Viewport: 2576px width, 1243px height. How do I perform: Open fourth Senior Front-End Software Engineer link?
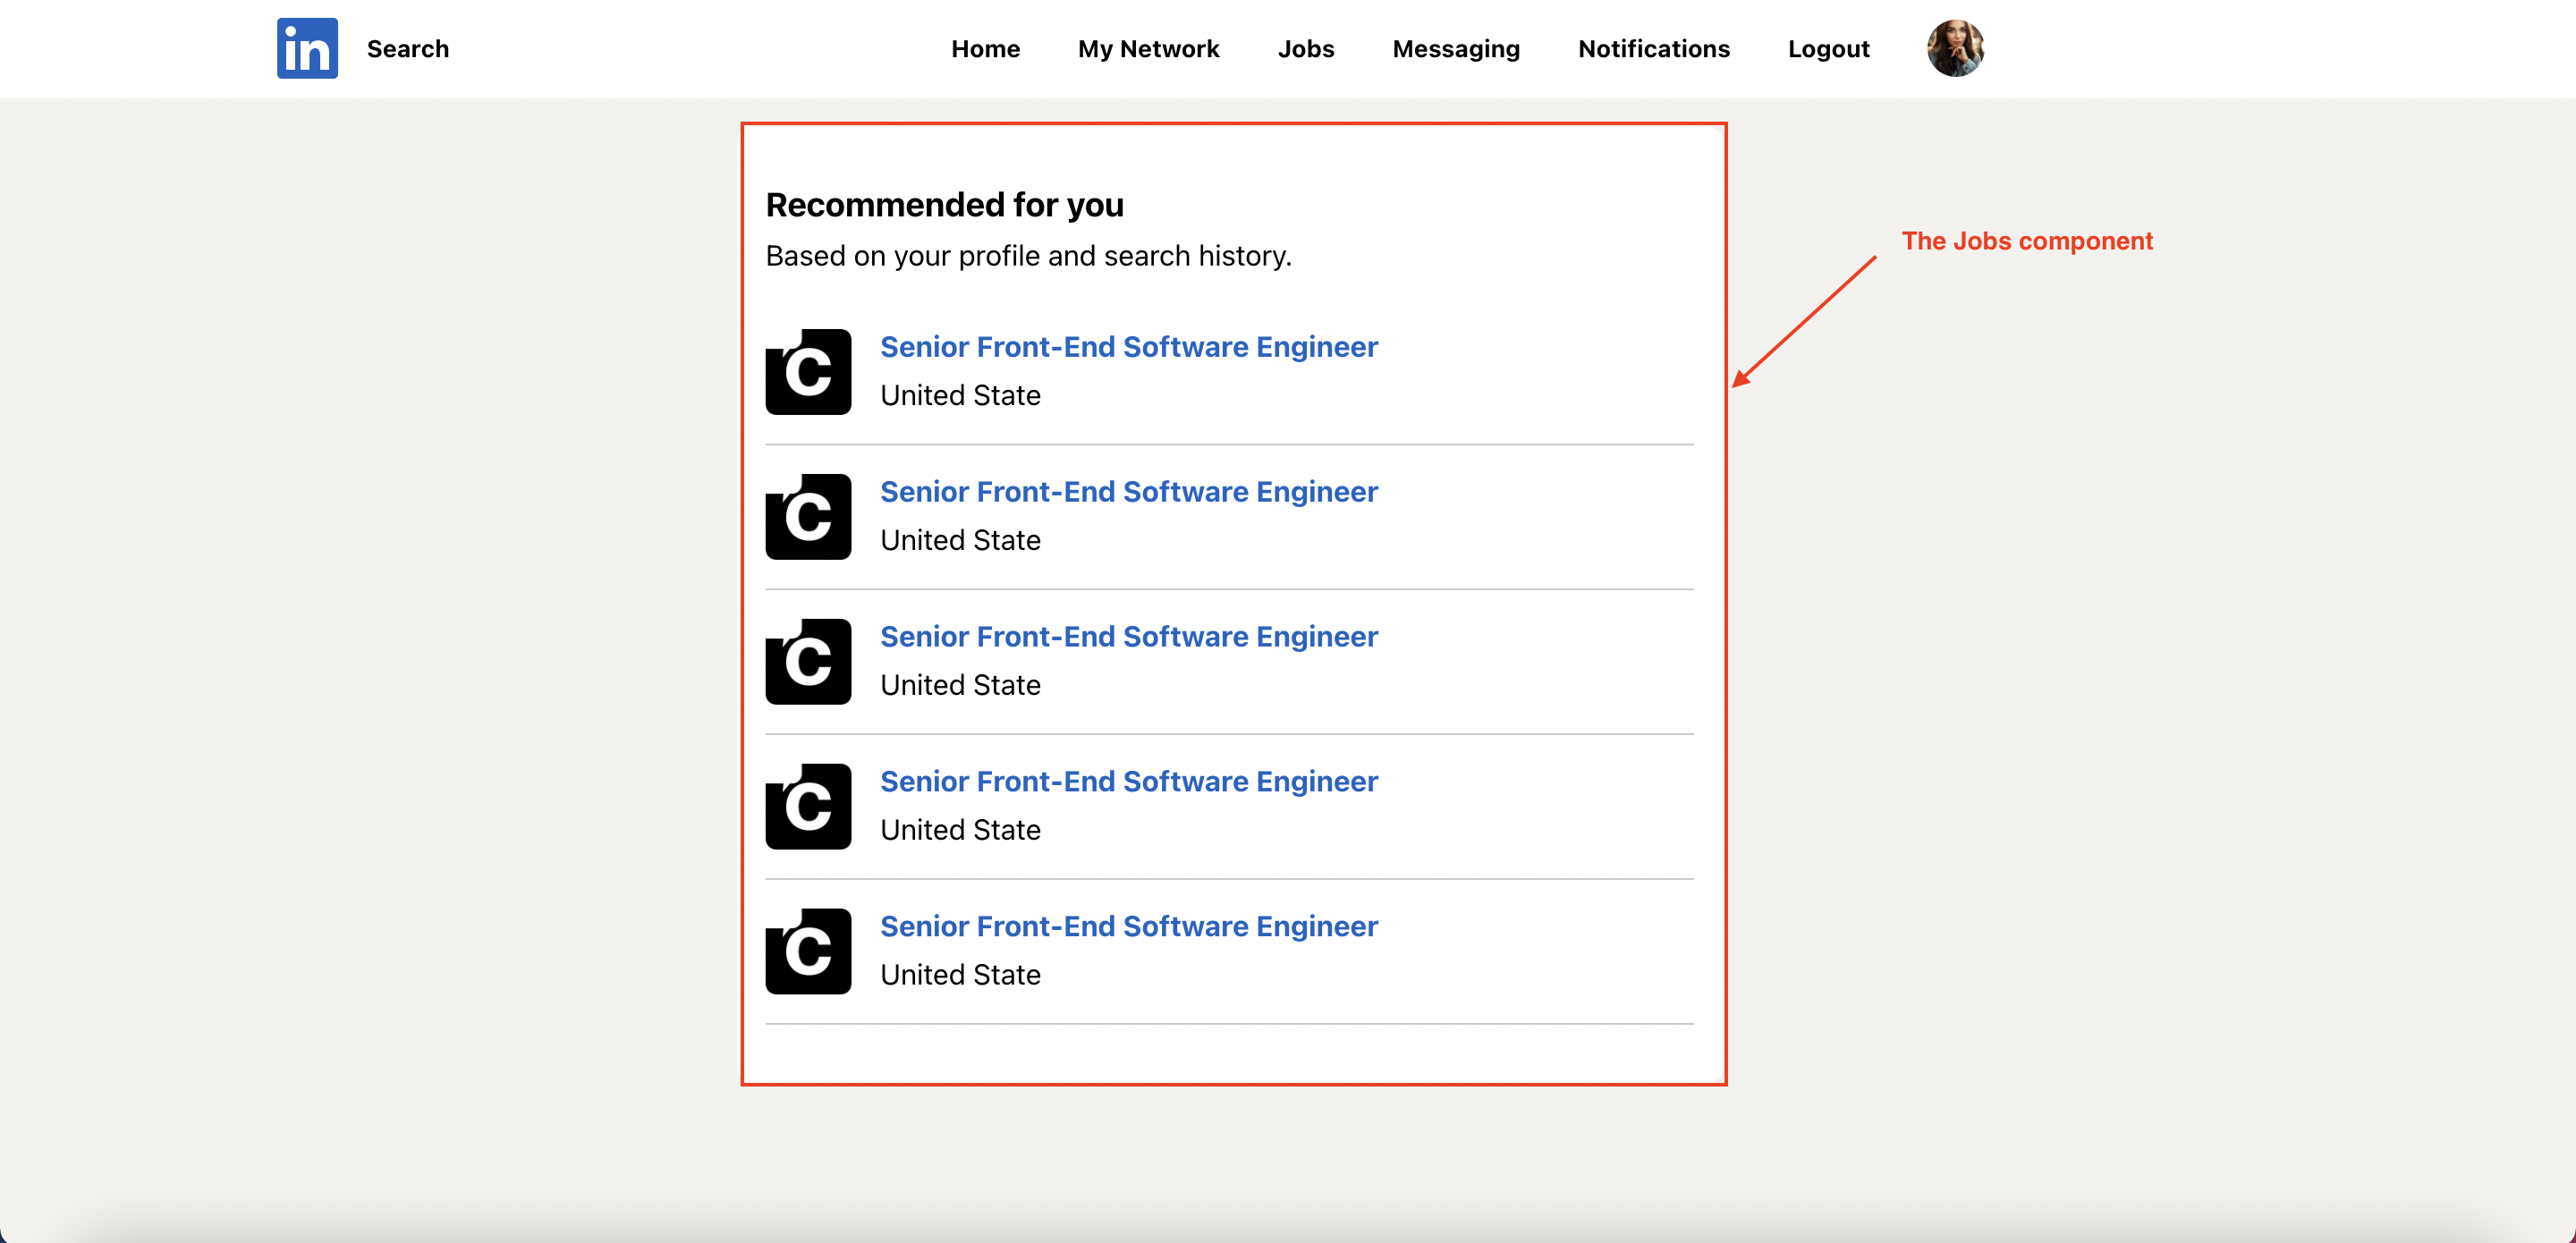[1128, 782]
